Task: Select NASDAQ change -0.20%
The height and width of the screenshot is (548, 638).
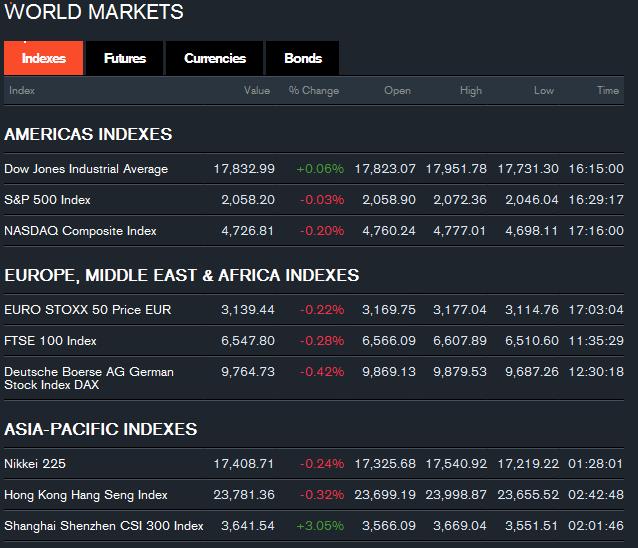Action: click(x=322, y=231)
